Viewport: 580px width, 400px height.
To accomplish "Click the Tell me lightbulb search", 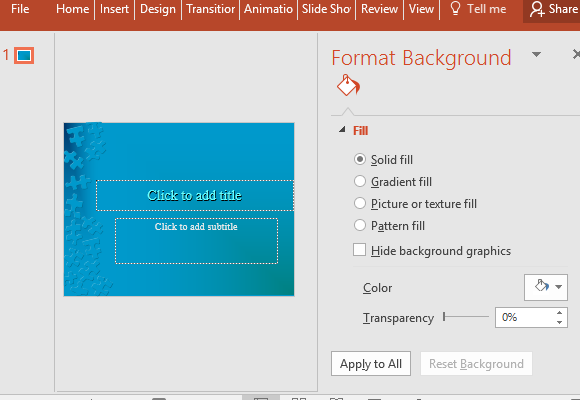I will pos(478,9).
